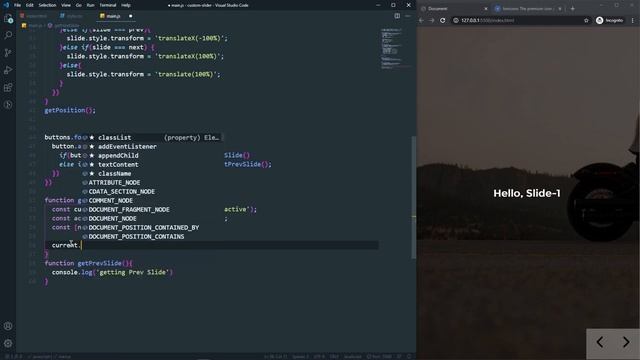Click the Chrome reload button
The image size is (640, 360).
pos(442,20)
